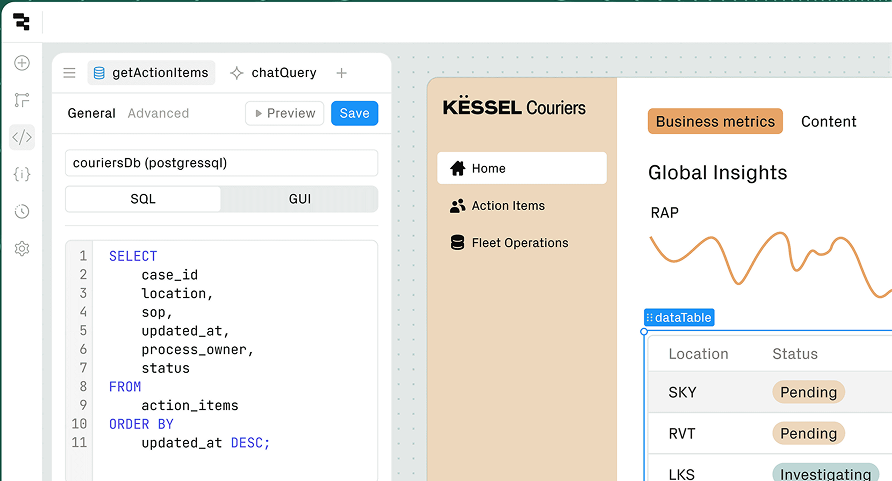The height and width of the screenshot is (481, 892).
Task: Click the Retool logo in top-left corner
Action: click(x=21, y=22)
